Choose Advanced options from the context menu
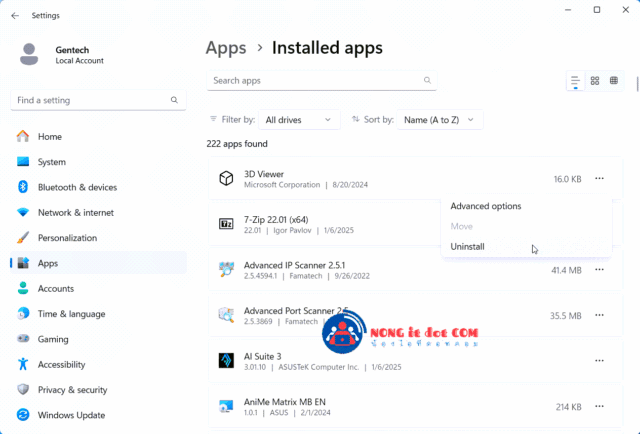Viewport: 640px width, 434px height. (486, 206)
